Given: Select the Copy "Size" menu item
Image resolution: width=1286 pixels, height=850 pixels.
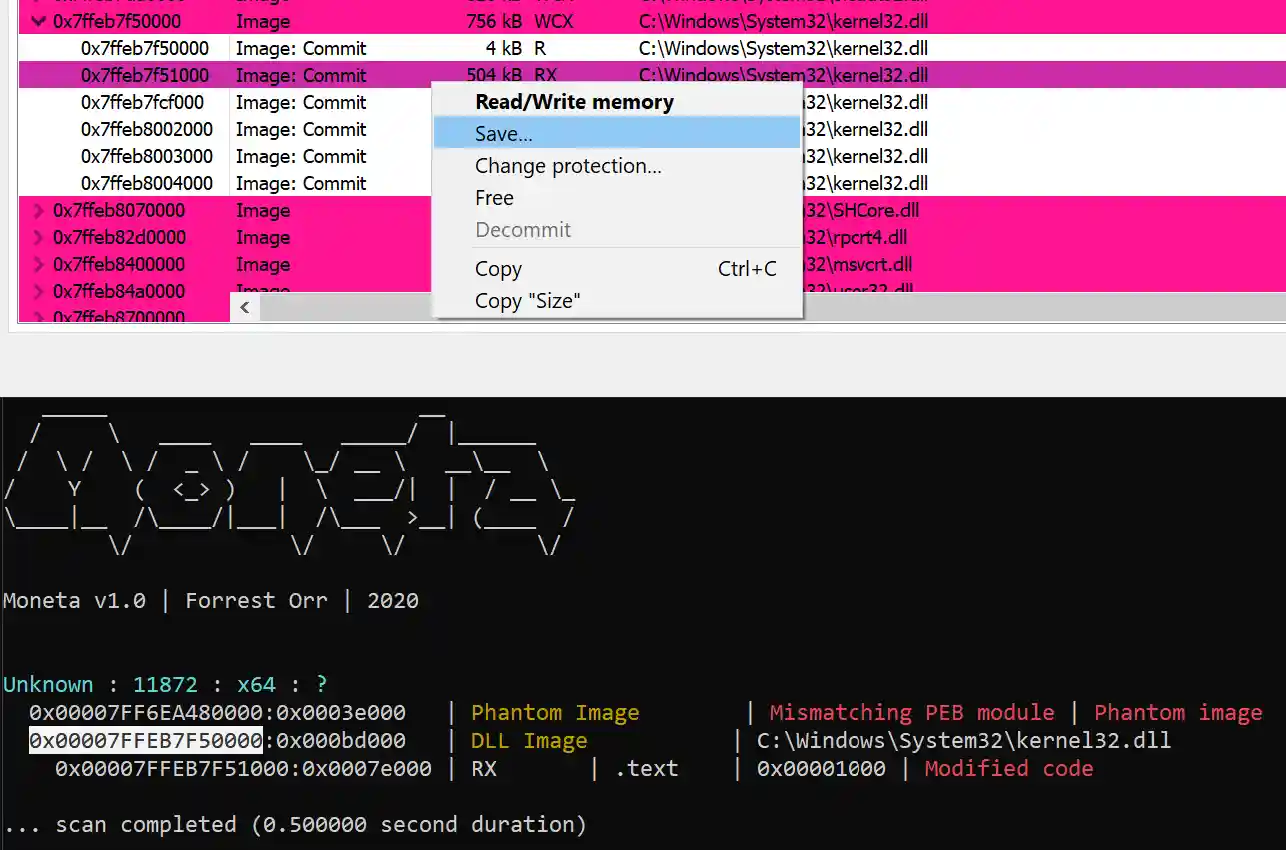Looking at the screenshot, I should click(527, 300).
